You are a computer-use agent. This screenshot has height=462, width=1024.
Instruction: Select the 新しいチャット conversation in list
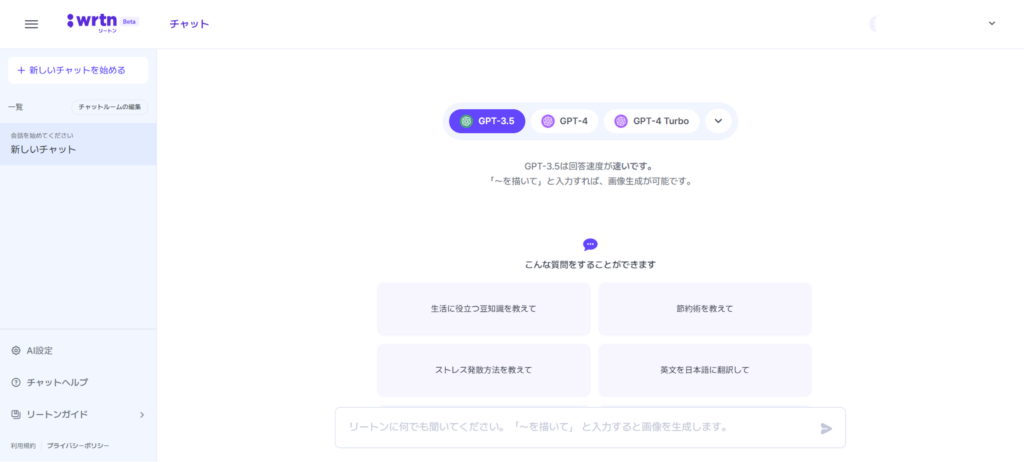coord(78,144)
